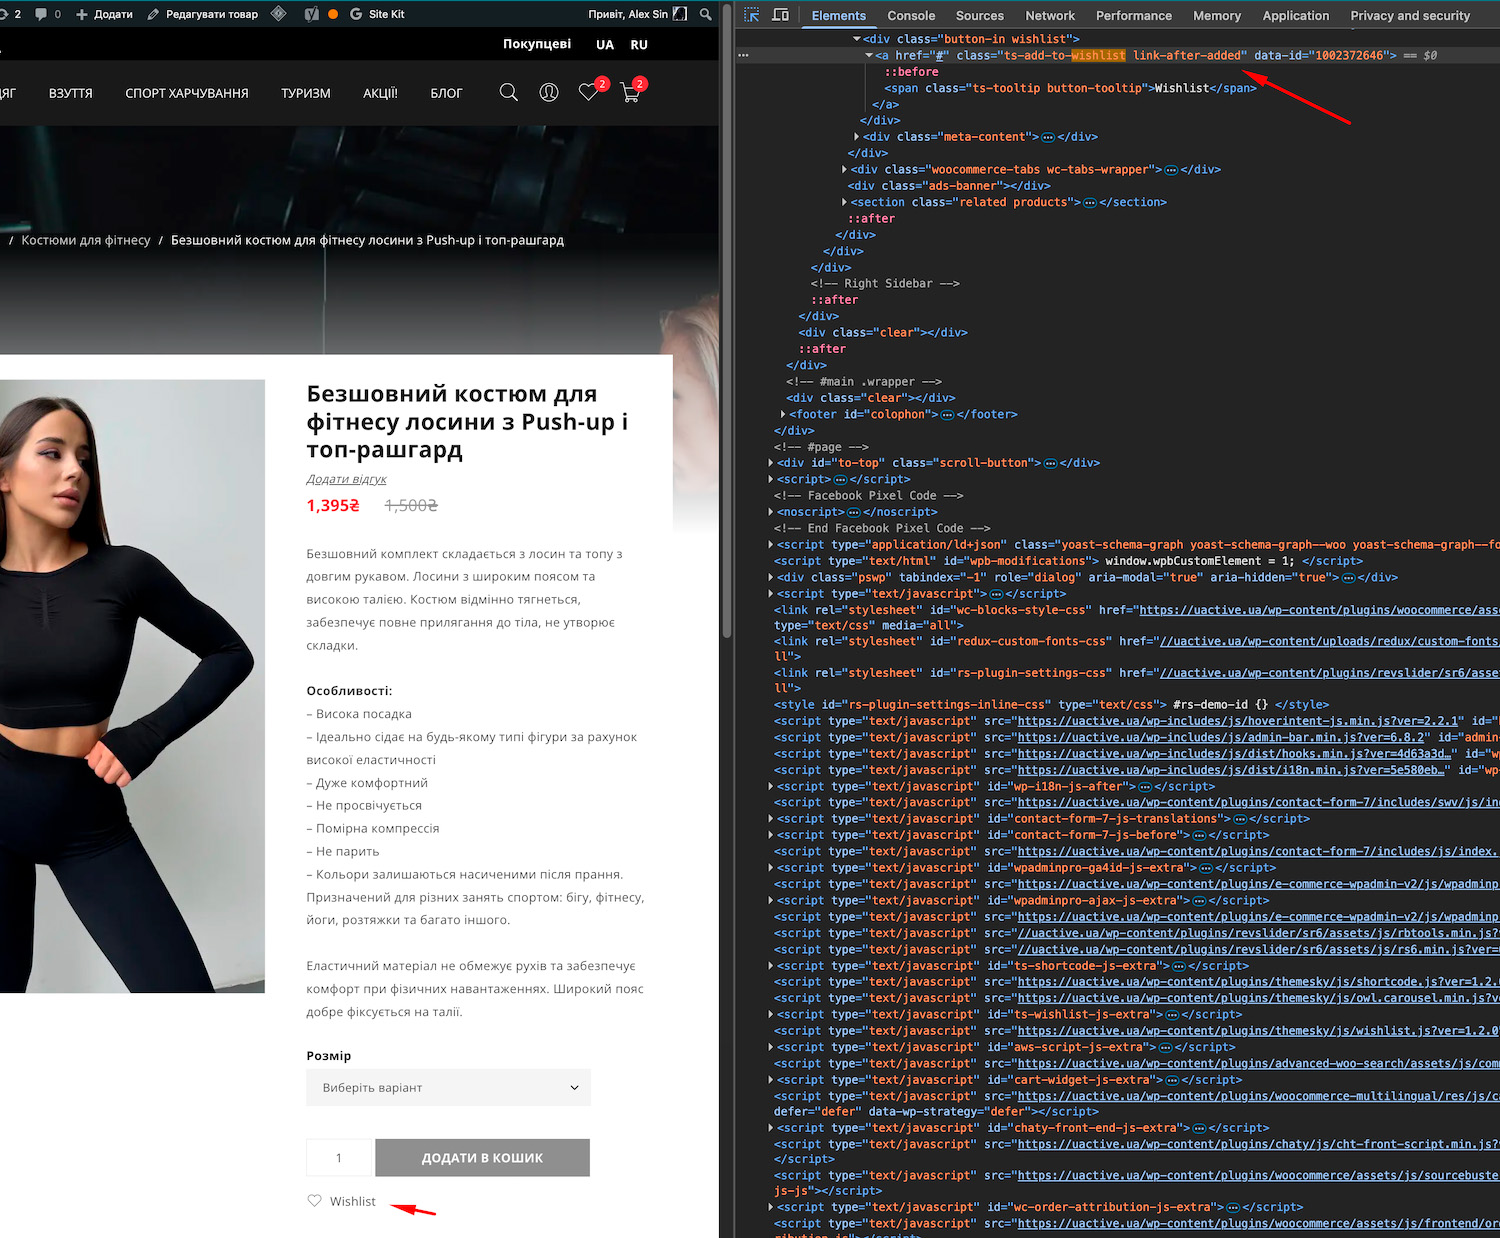Open the Розмір variant dropdown
Screen dimensions: 1500x1238
tap(449, 1087)
